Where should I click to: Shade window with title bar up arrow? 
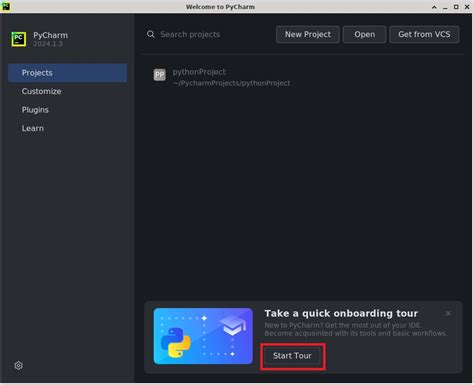coord(434,7)
